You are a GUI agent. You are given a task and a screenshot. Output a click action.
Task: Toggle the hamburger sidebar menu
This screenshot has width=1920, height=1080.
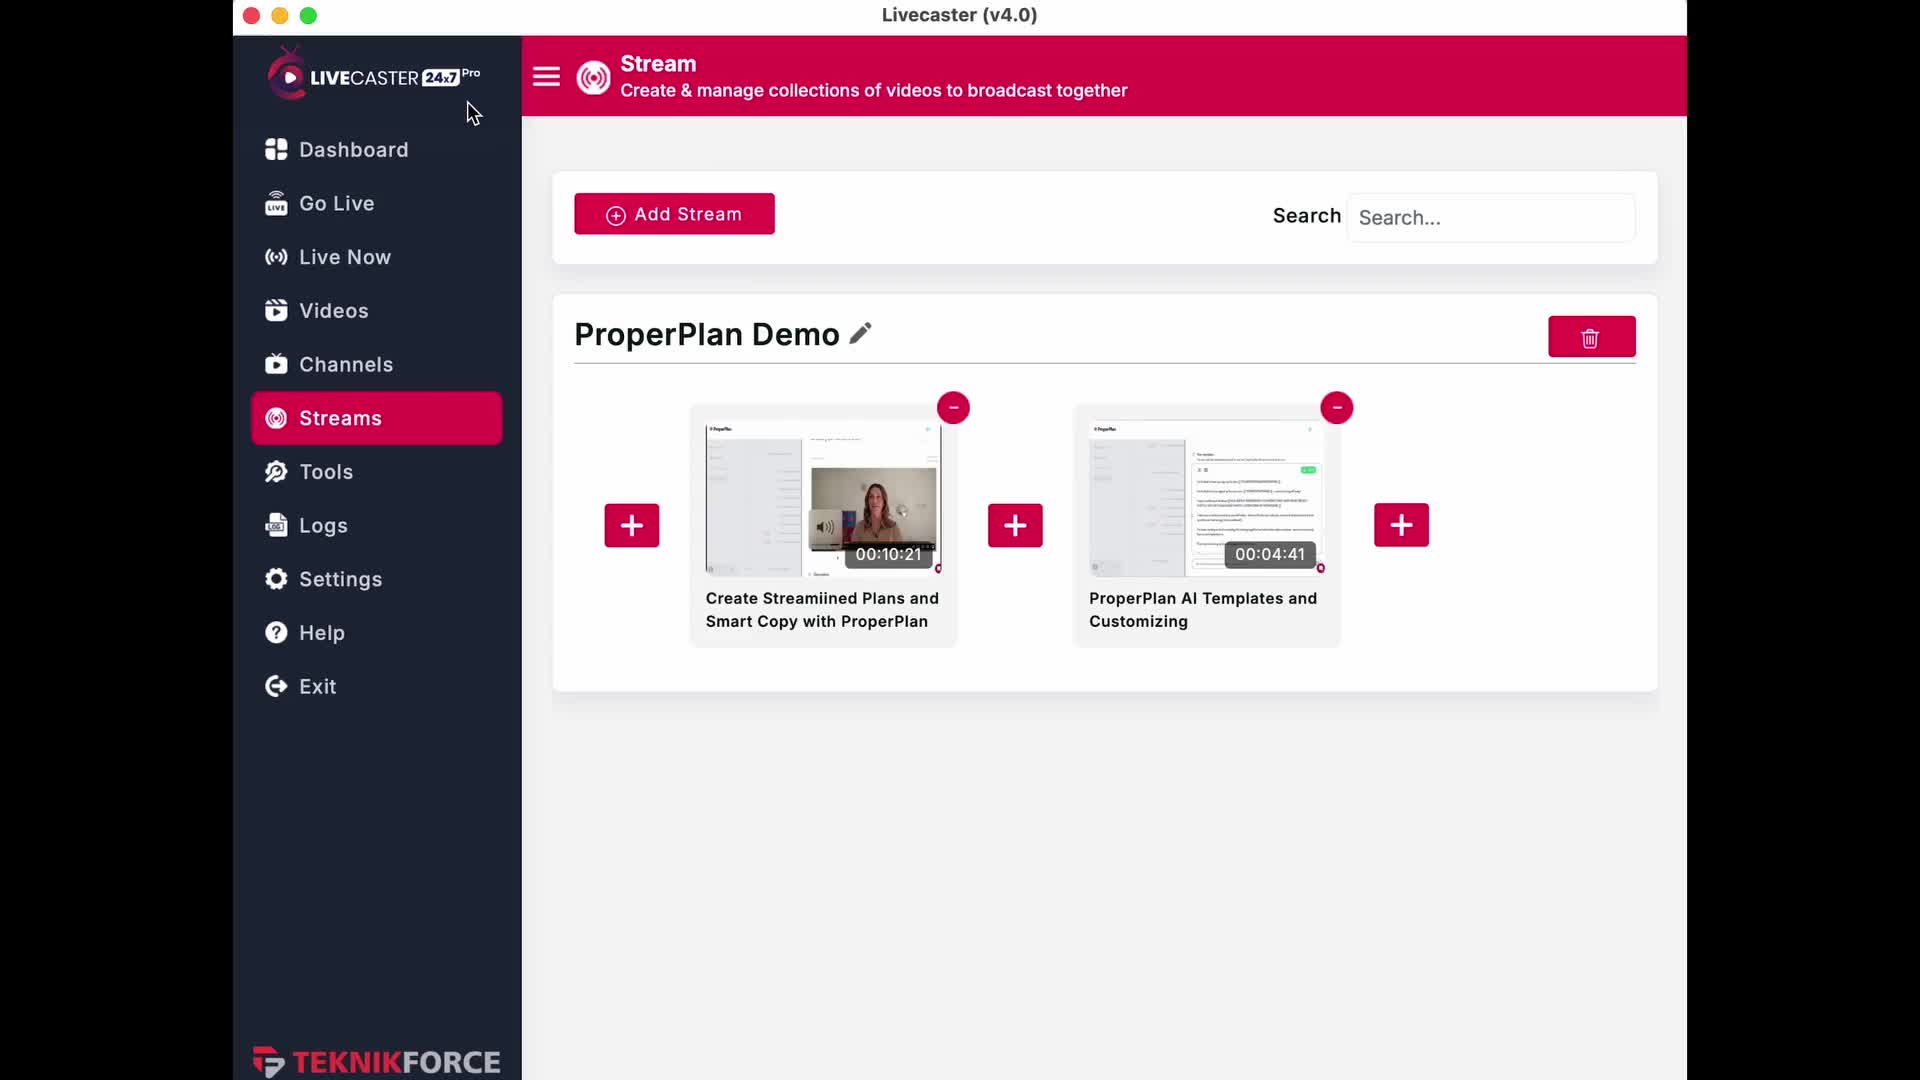pyautogui.click(x=546, y=77)
